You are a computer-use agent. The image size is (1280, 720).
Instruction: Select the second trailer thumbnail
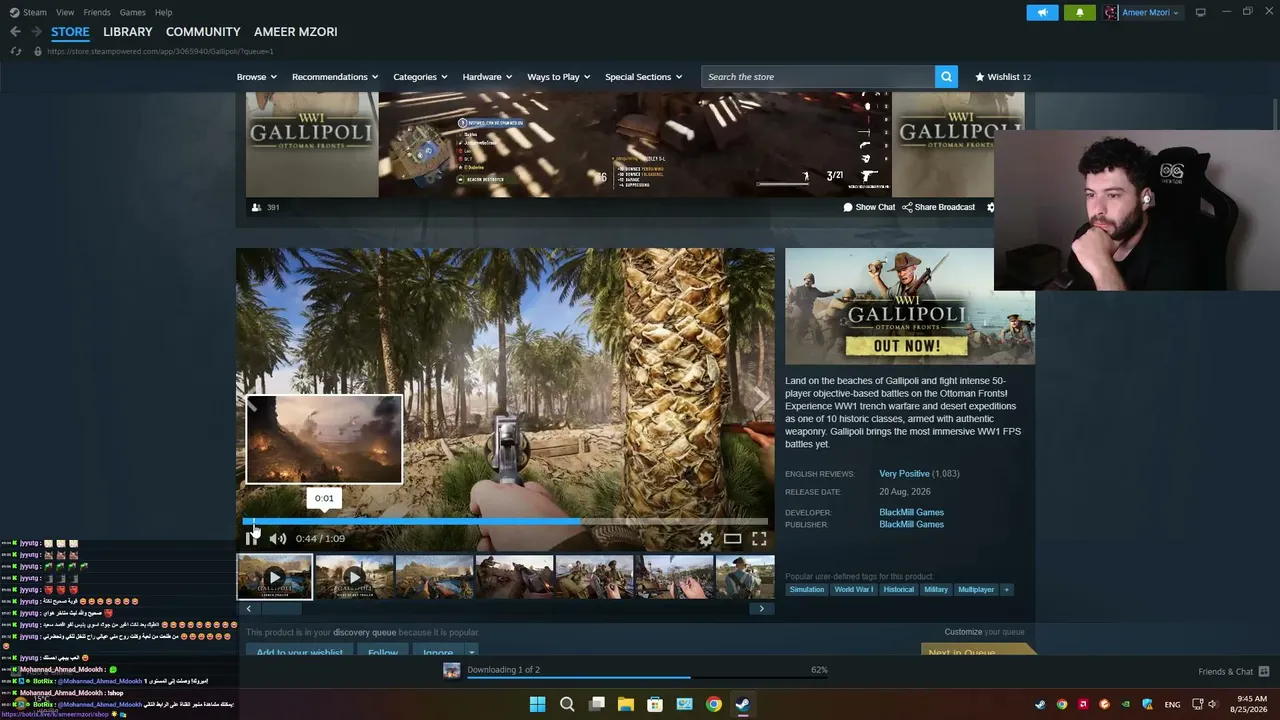tap(354, 577)
